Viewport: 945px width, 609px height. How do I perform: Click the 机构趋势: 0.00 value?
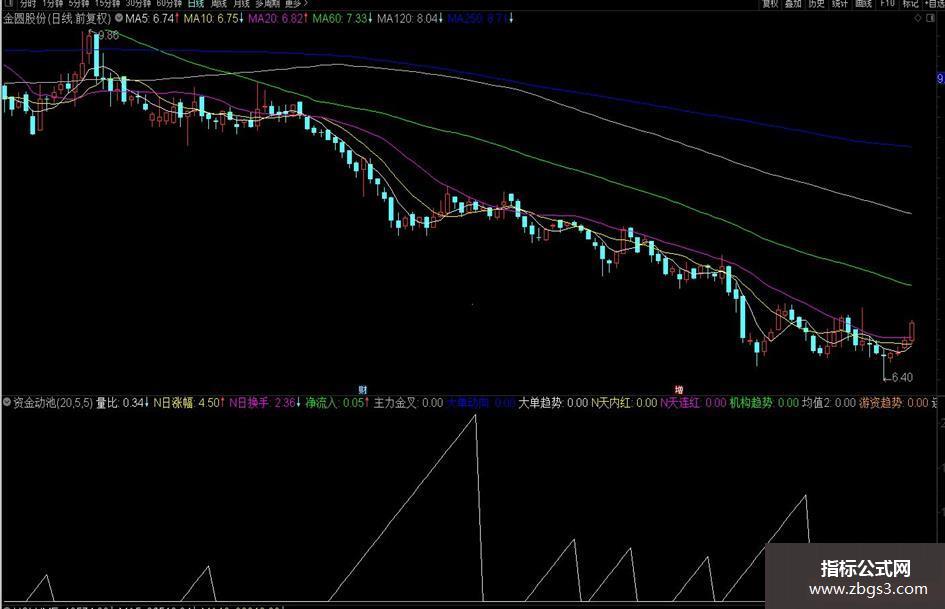[x=764, y=402]
